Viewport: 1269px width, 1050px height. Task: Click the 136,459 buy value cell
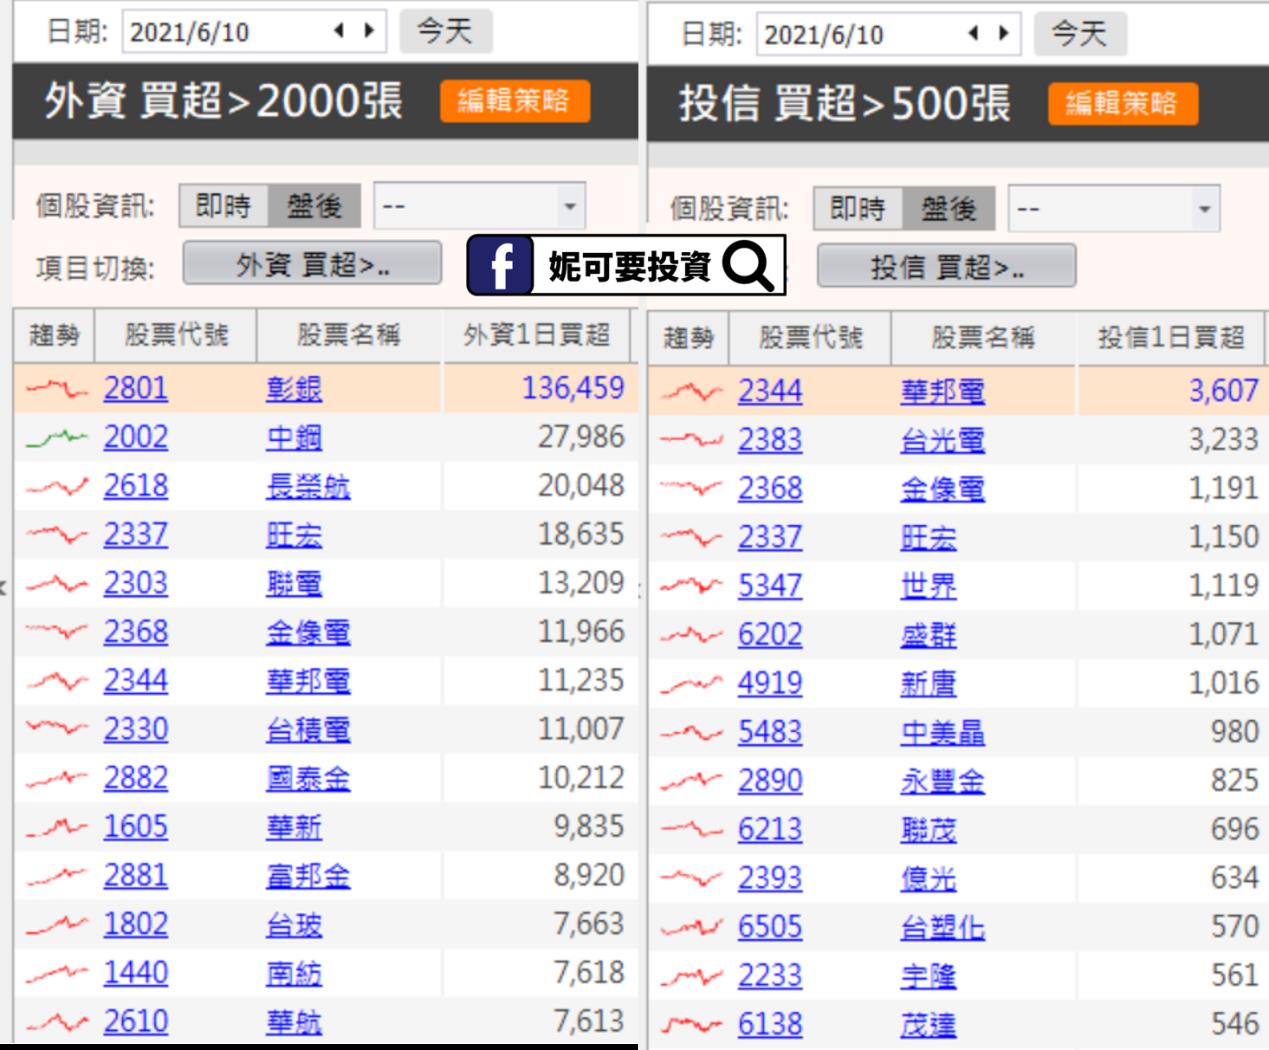[540, 388]
